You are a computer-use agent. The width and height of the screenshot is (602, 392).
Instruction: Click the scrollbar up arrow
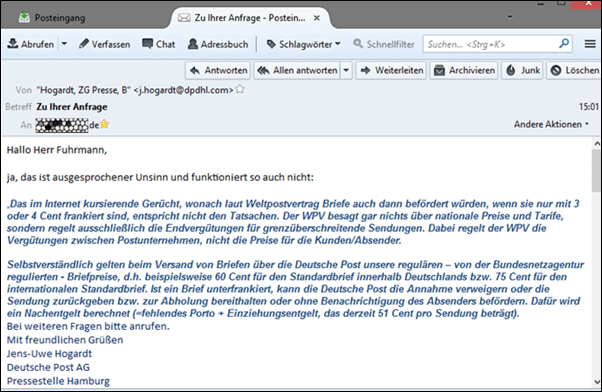click(597, 144)
